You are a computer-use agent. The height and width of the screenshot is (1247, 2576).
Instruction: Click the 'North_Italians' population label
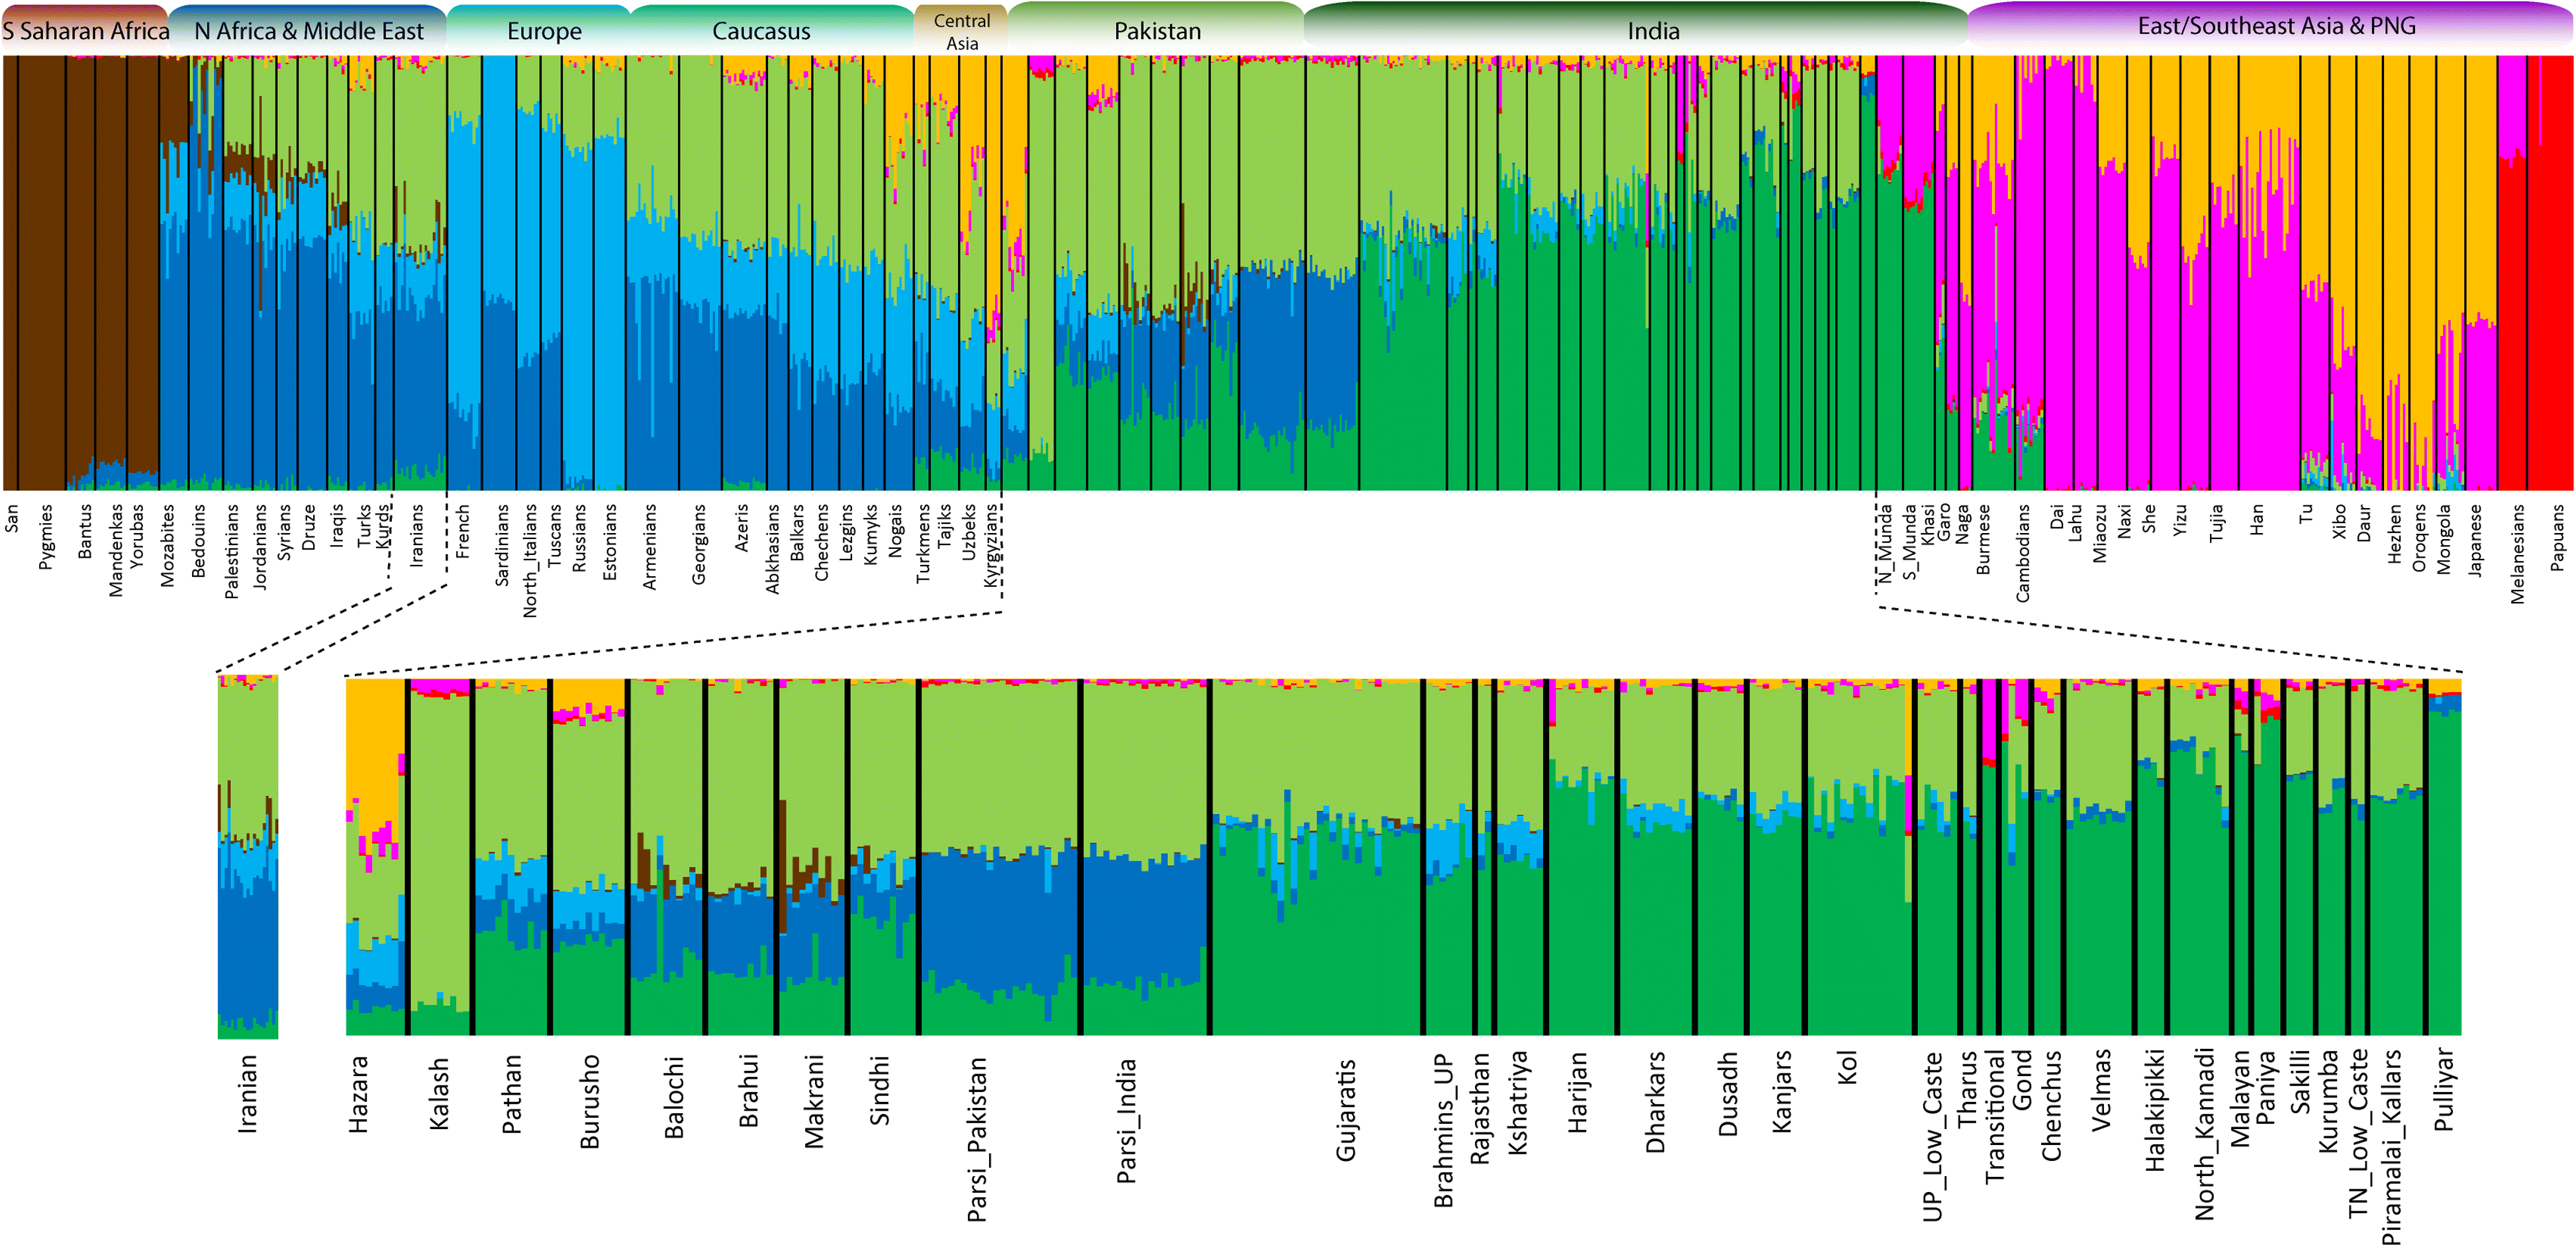click(x=529, y=560)
